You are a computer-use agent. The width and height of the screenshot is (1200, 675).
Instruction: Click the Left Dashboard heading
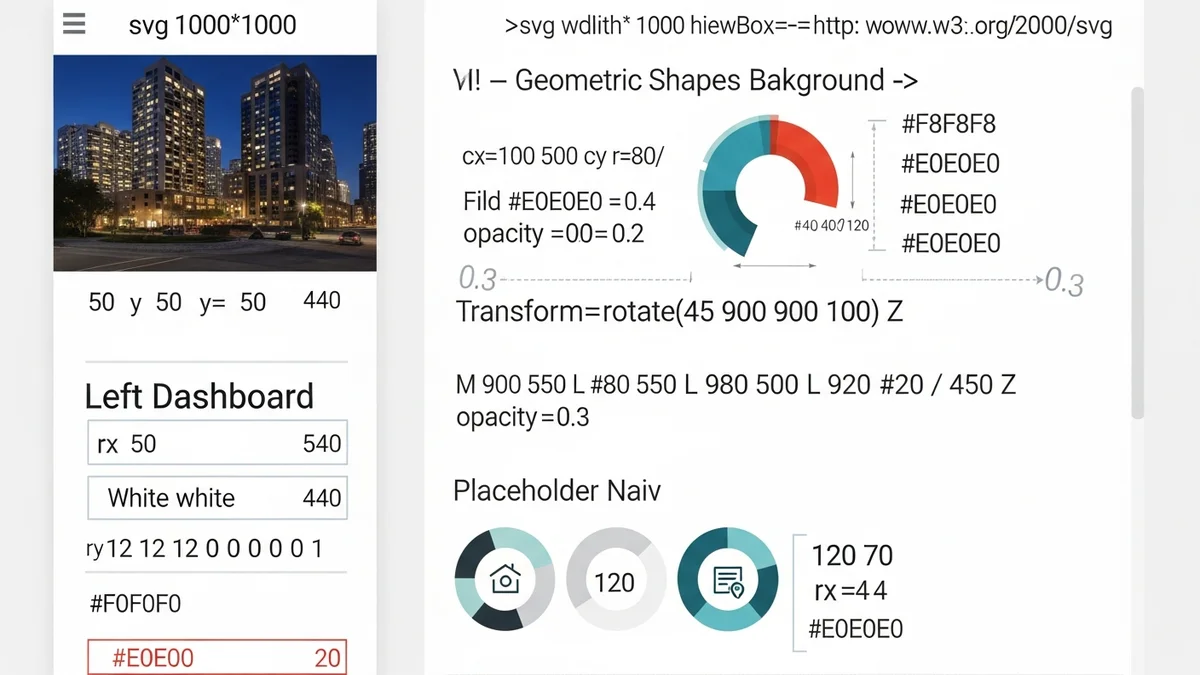coord(199,396)
